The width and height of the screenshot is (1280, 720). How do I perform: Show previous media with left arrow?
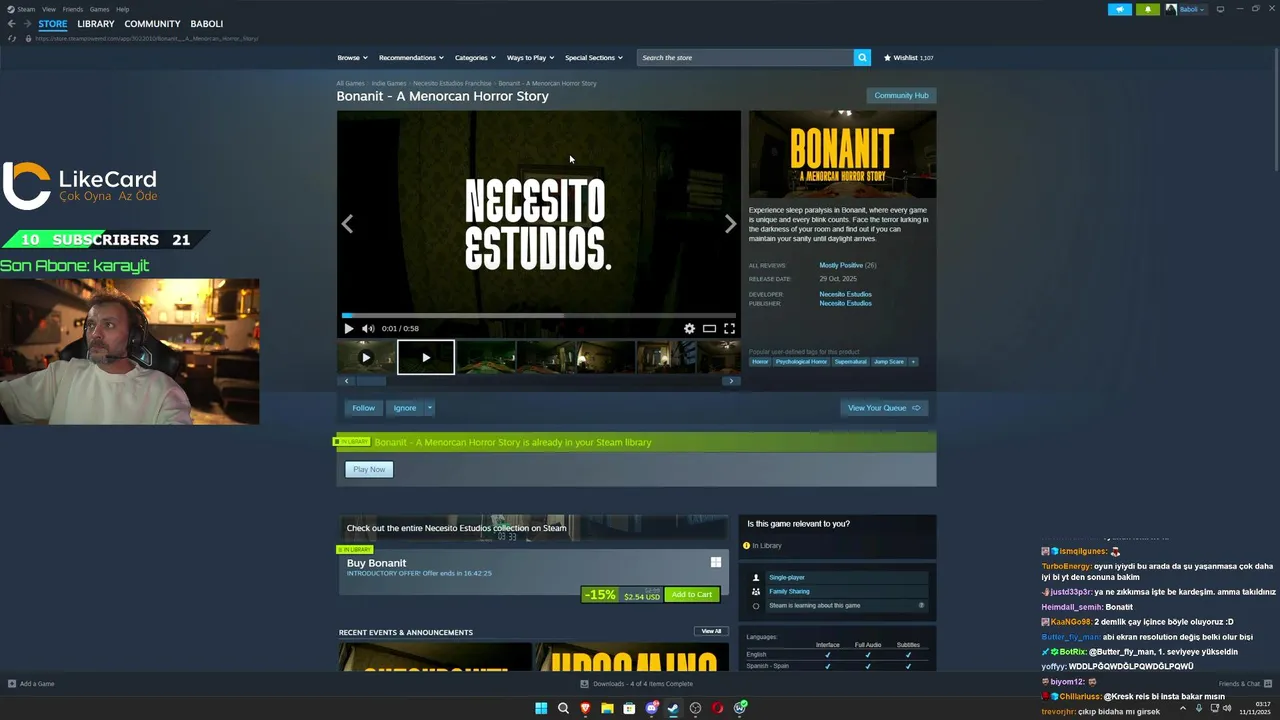(x=347, y=224)
